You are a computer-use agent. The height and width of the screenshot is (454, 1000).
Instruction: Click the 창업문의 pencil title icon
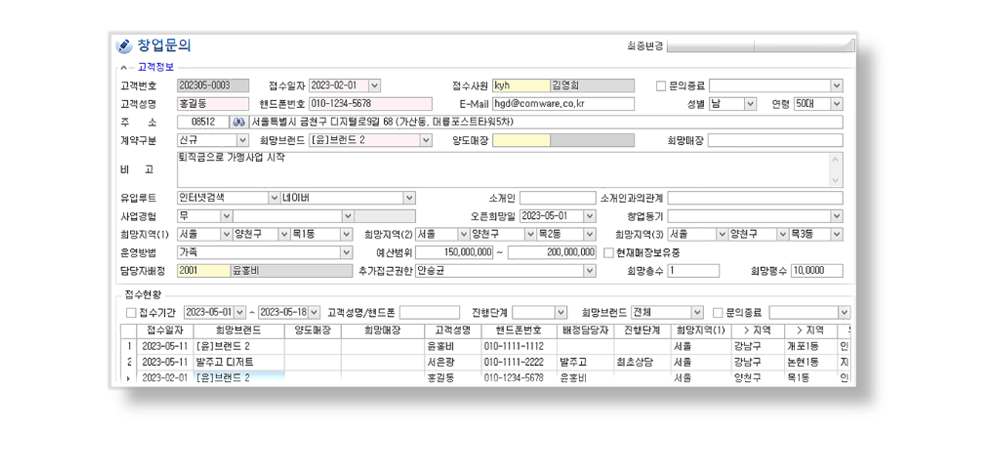click(x=124, y=47)
